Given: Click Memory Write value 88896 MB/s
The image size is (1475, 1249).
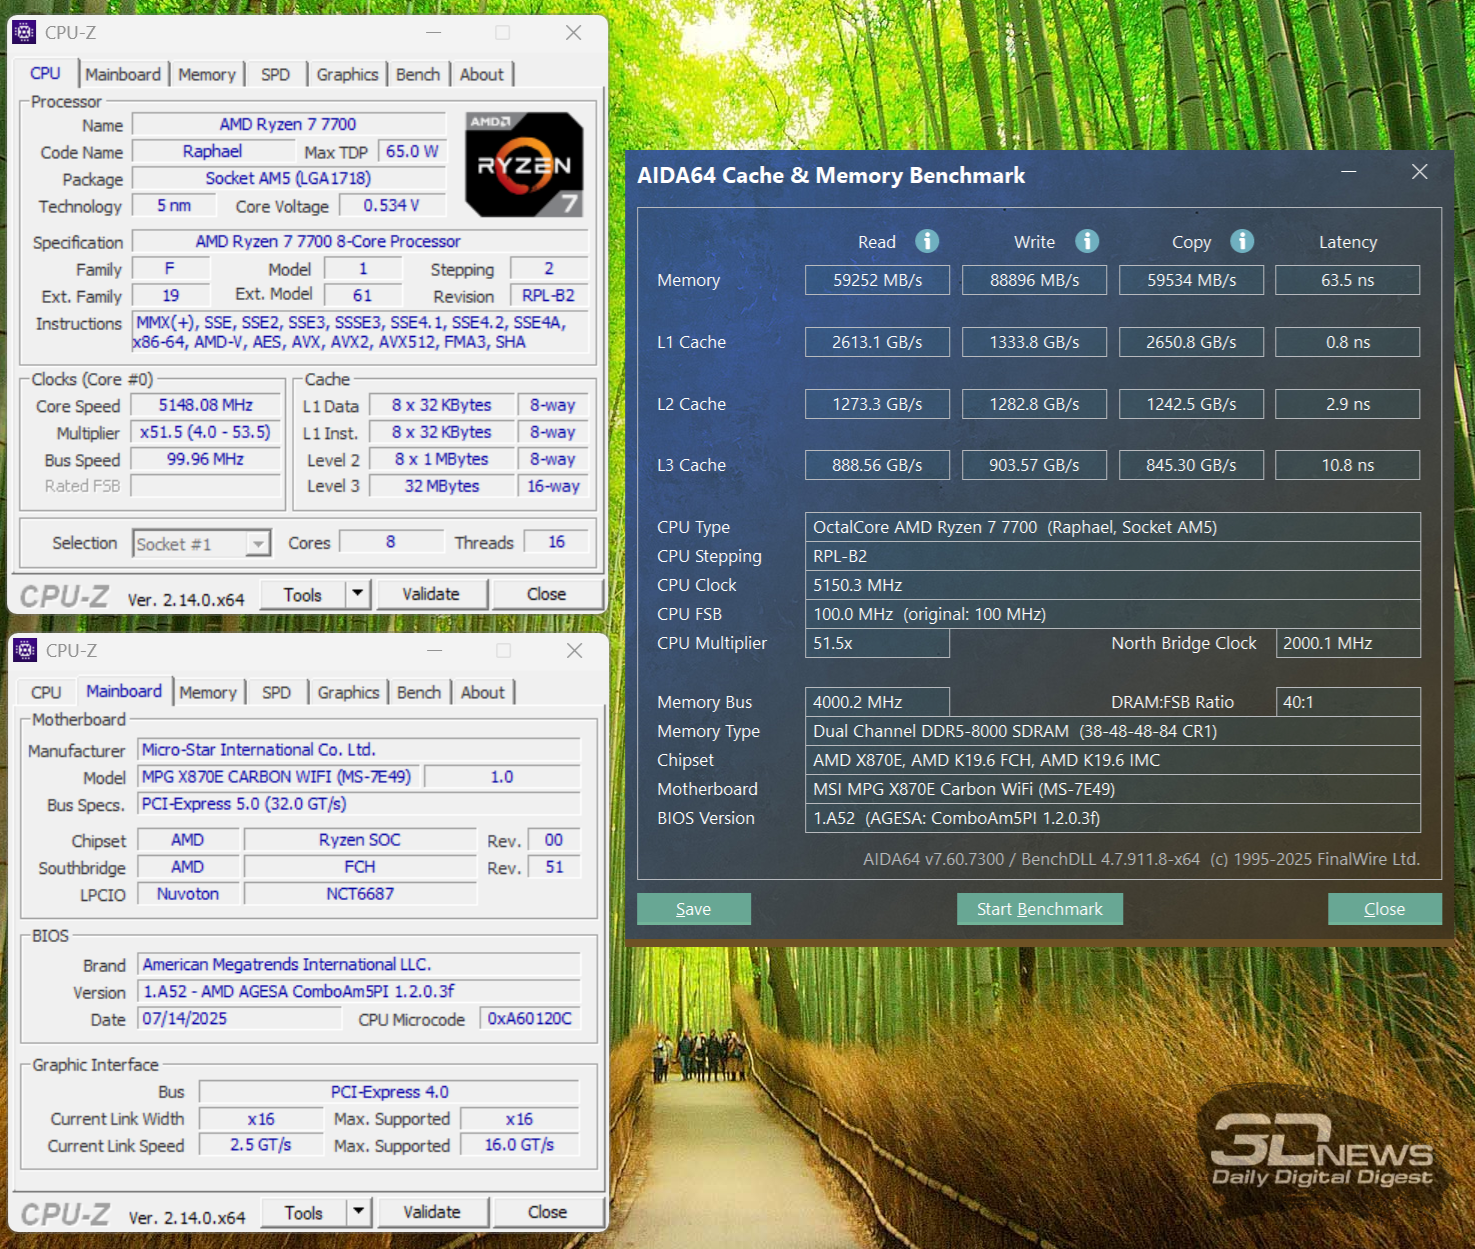Looking at the screenshot, I should (1035, 280).
